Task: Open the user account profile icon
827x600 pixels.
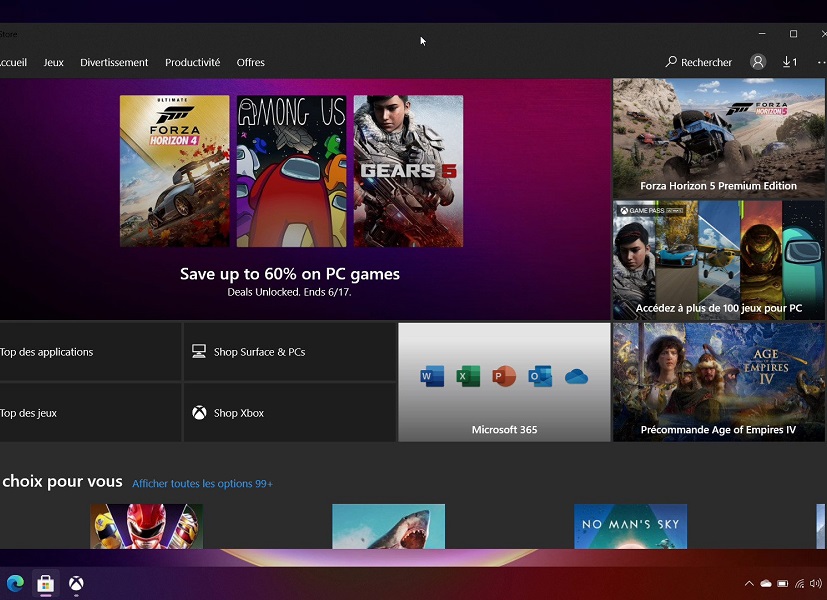Action: tap(758, 62)
